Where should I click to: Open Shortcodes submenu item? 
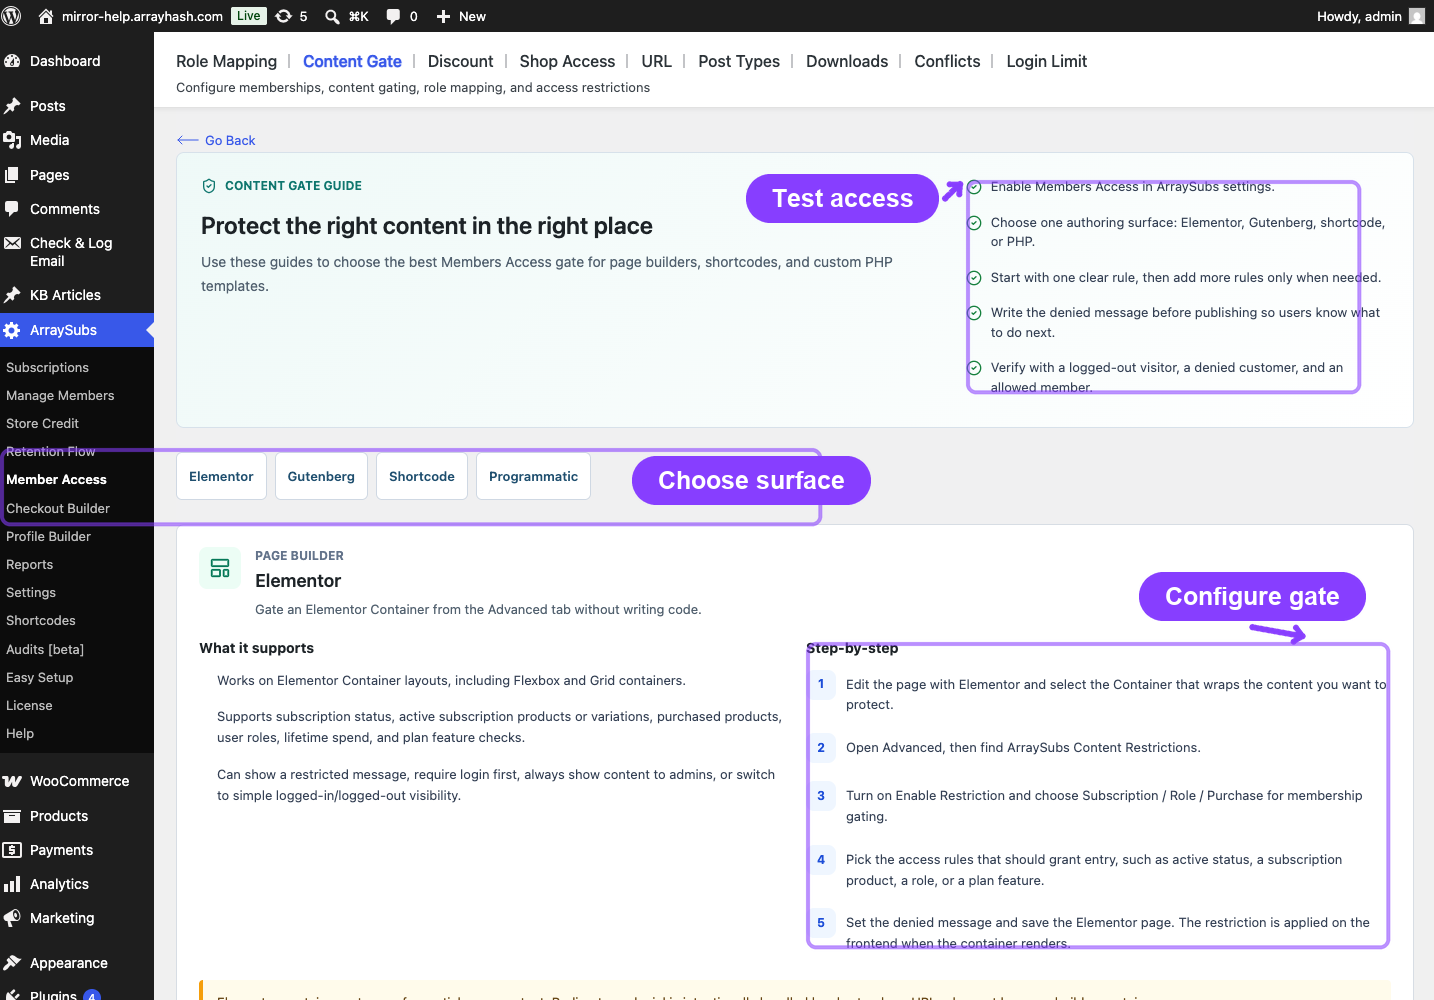[41, 621]
